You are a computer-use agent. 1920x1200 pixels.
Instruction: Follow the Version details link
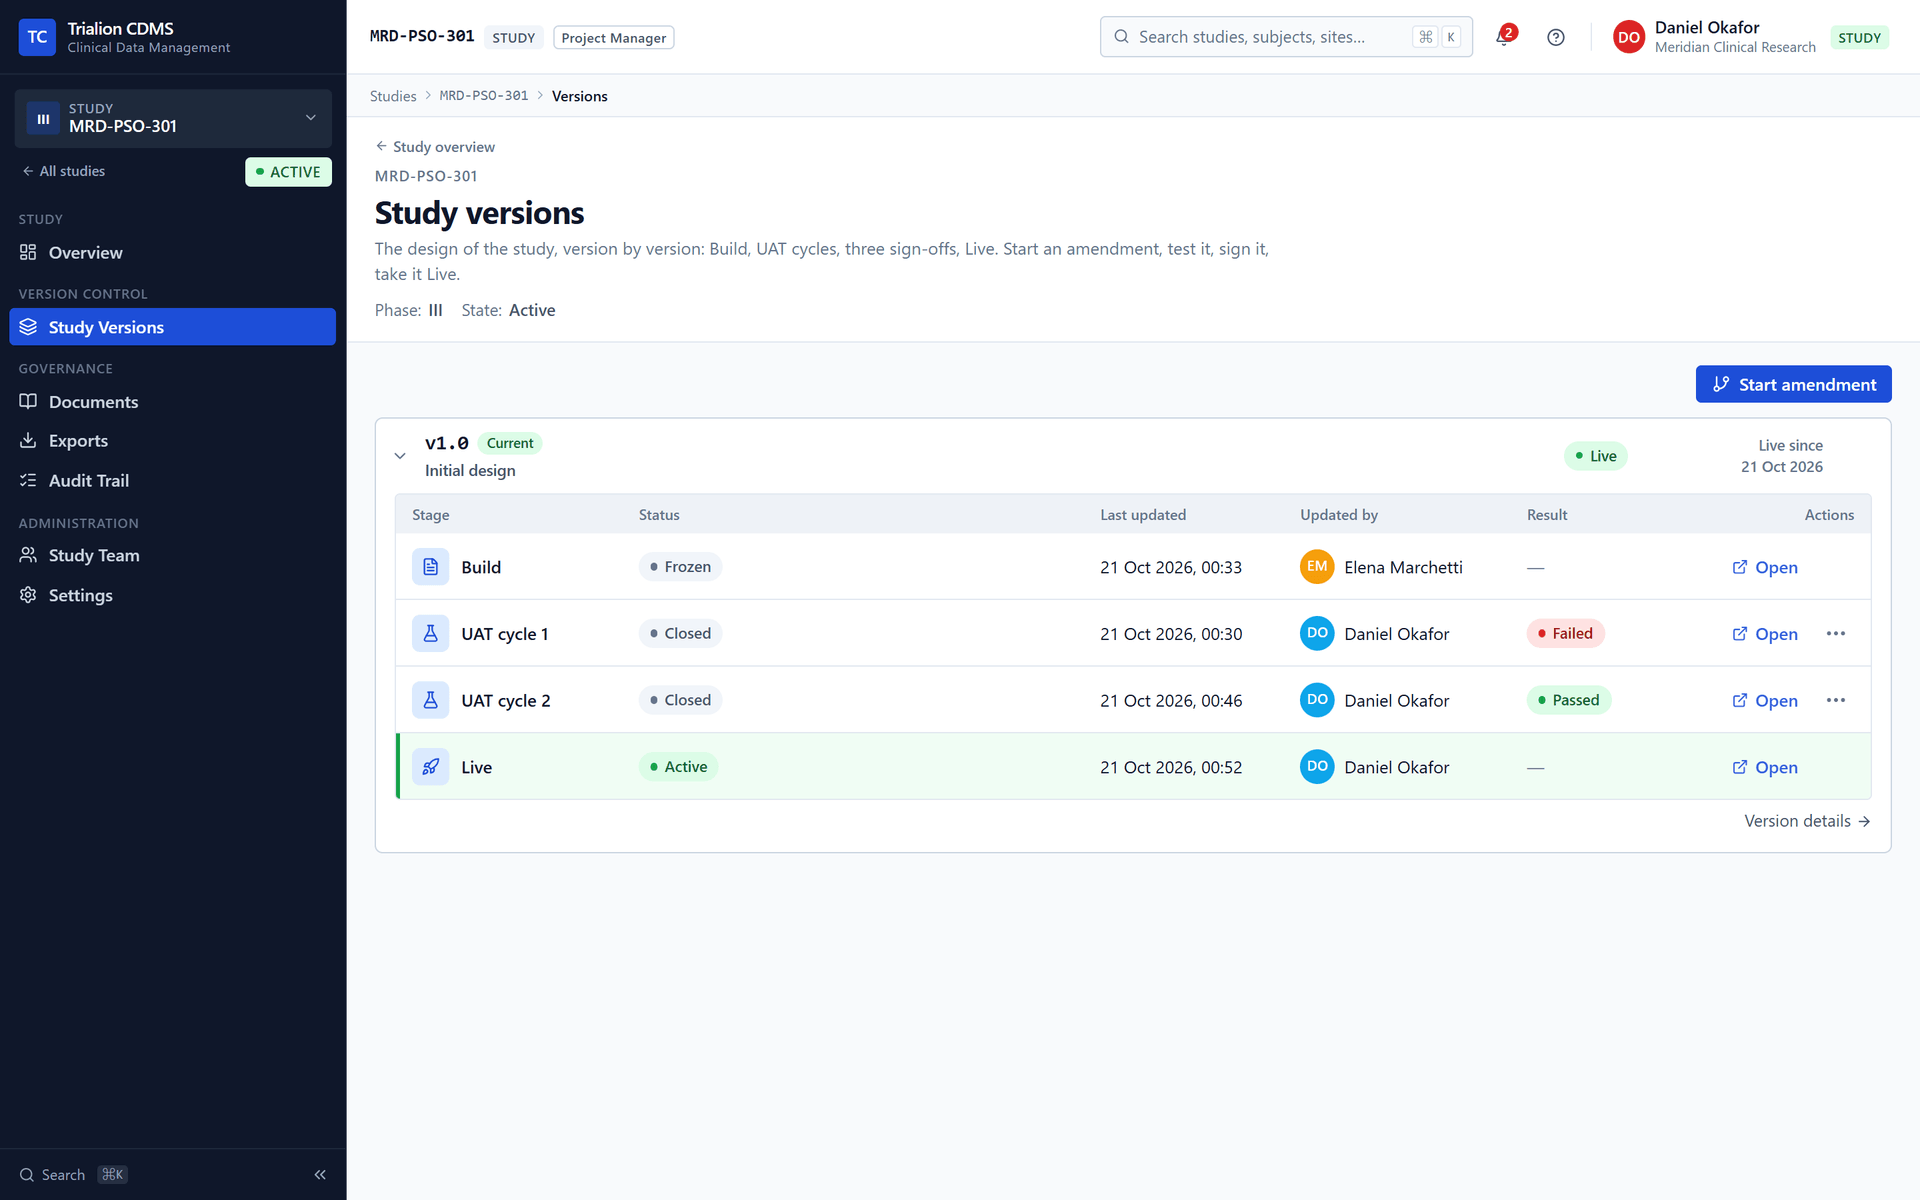[x=1807, y=821]
